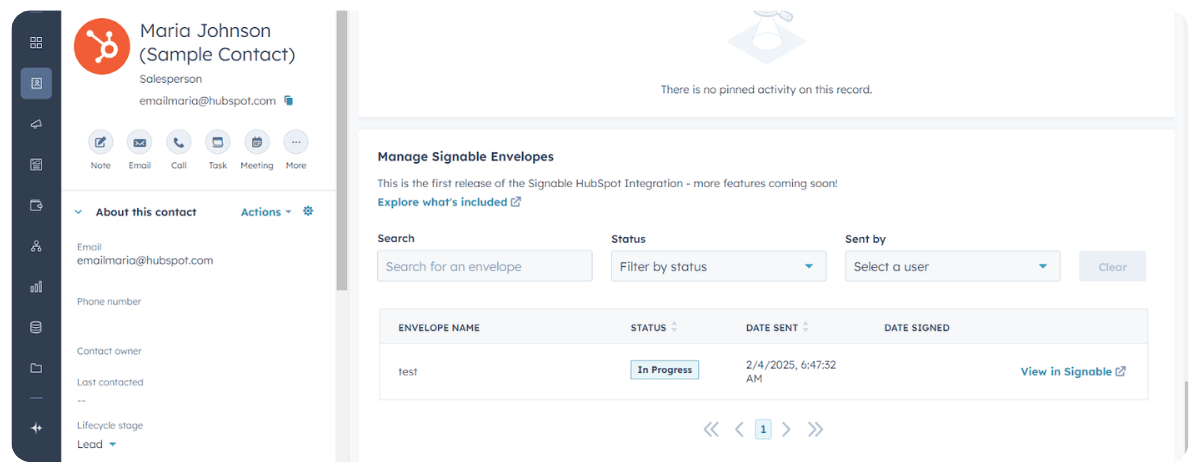Click the HubSpot contact avatar logo

click(102, 46)
